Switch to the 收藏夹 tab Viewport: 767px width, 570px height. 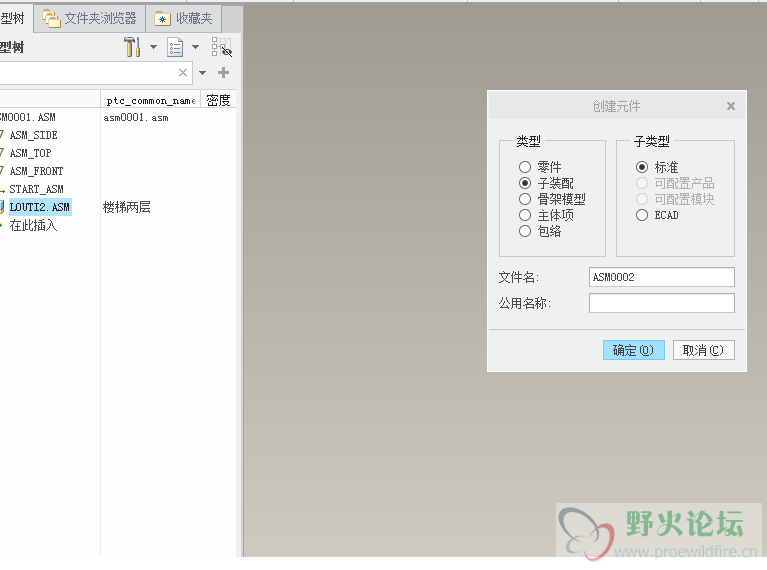(184, 19)
